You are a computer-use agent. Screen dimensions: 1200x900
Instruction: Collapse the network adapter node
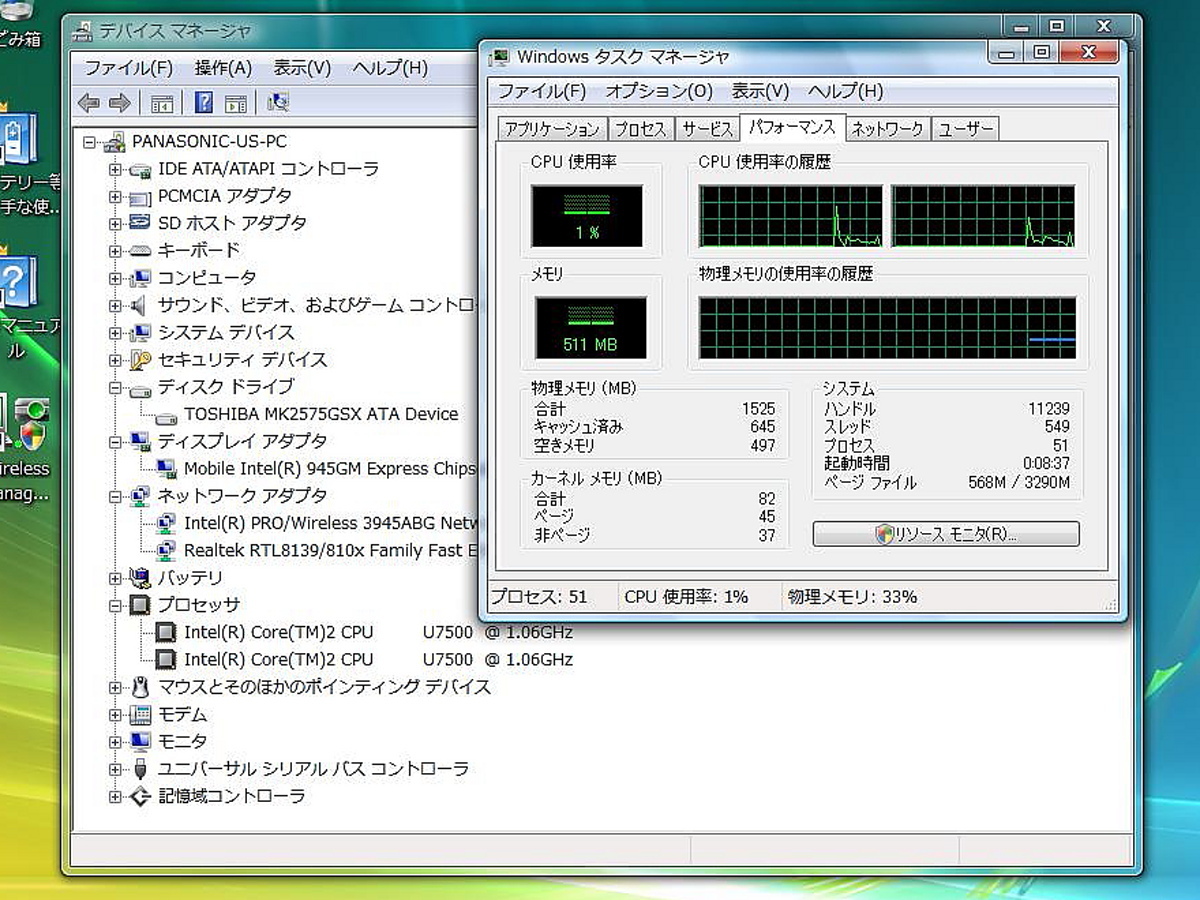point(116,496)
